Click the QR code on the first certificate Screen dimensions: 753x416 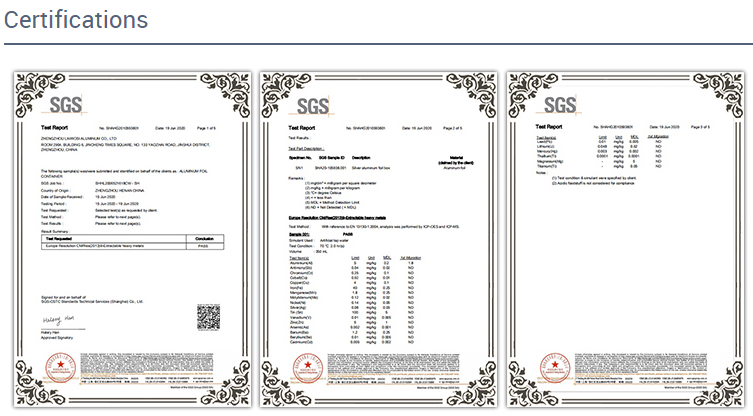pos(208,317)
